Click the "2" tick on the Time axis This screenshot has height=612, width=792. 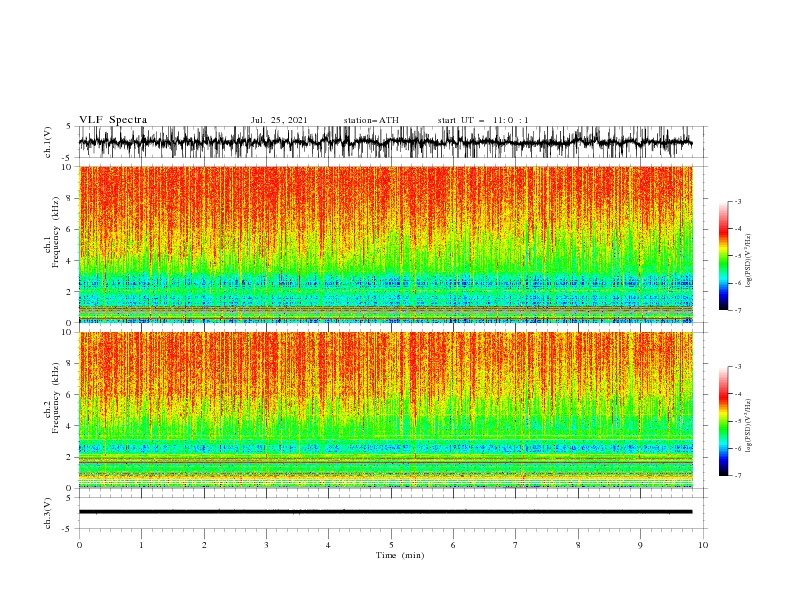pyautogui.click(x=204, y=545)
